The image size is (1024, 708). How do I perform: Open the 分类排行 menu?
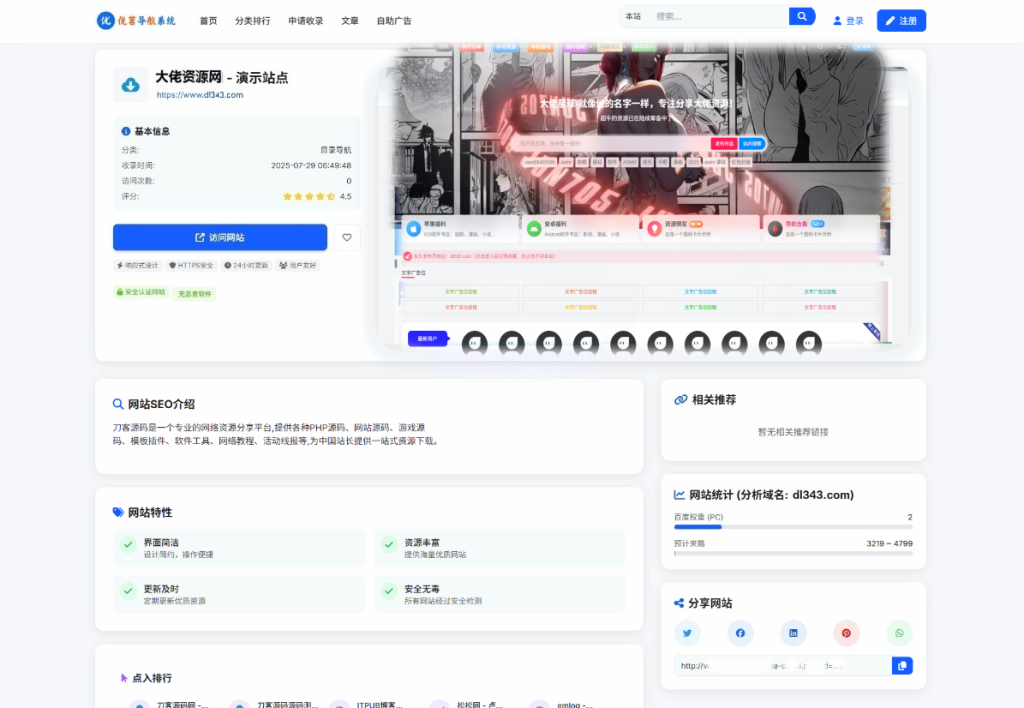[x=255, y=20]
